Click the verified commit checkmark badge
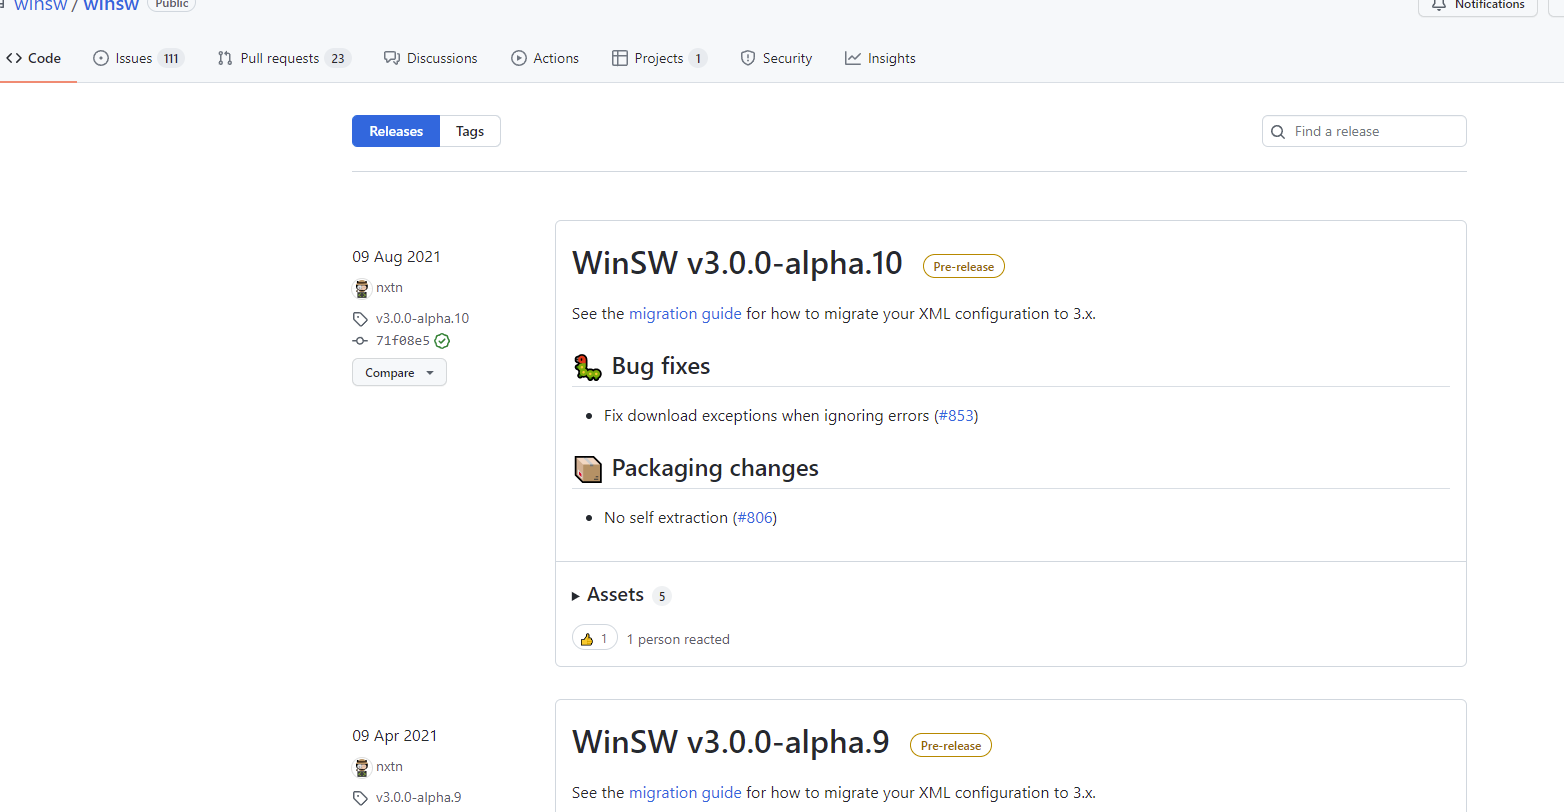 tap(442, 340)
